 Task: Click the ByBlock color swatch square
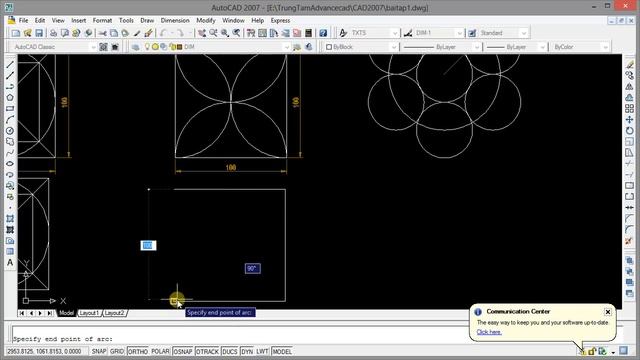(329, 47)
